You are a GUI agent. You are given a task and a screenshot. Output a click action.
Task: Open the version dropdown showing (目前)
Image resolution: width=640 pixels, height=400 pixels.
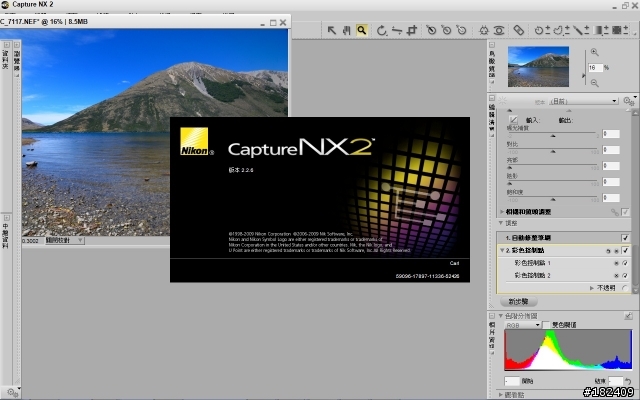coord(583,101)
